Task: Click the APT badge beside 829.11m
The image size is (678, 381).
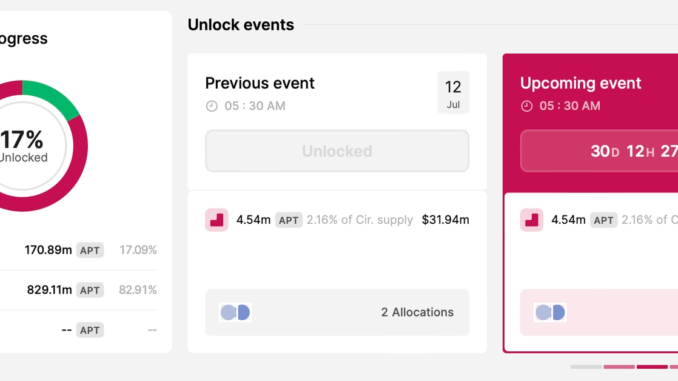Action: point(90,290)
